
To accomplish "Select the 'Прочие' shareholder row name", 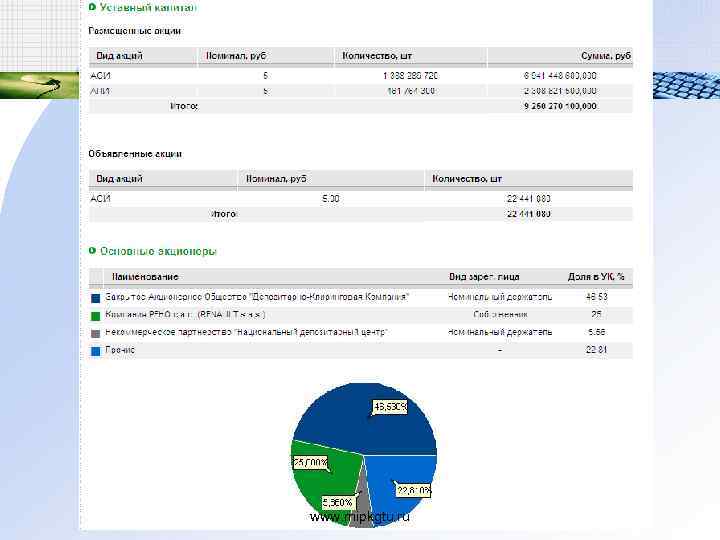I will coord(120,350).
